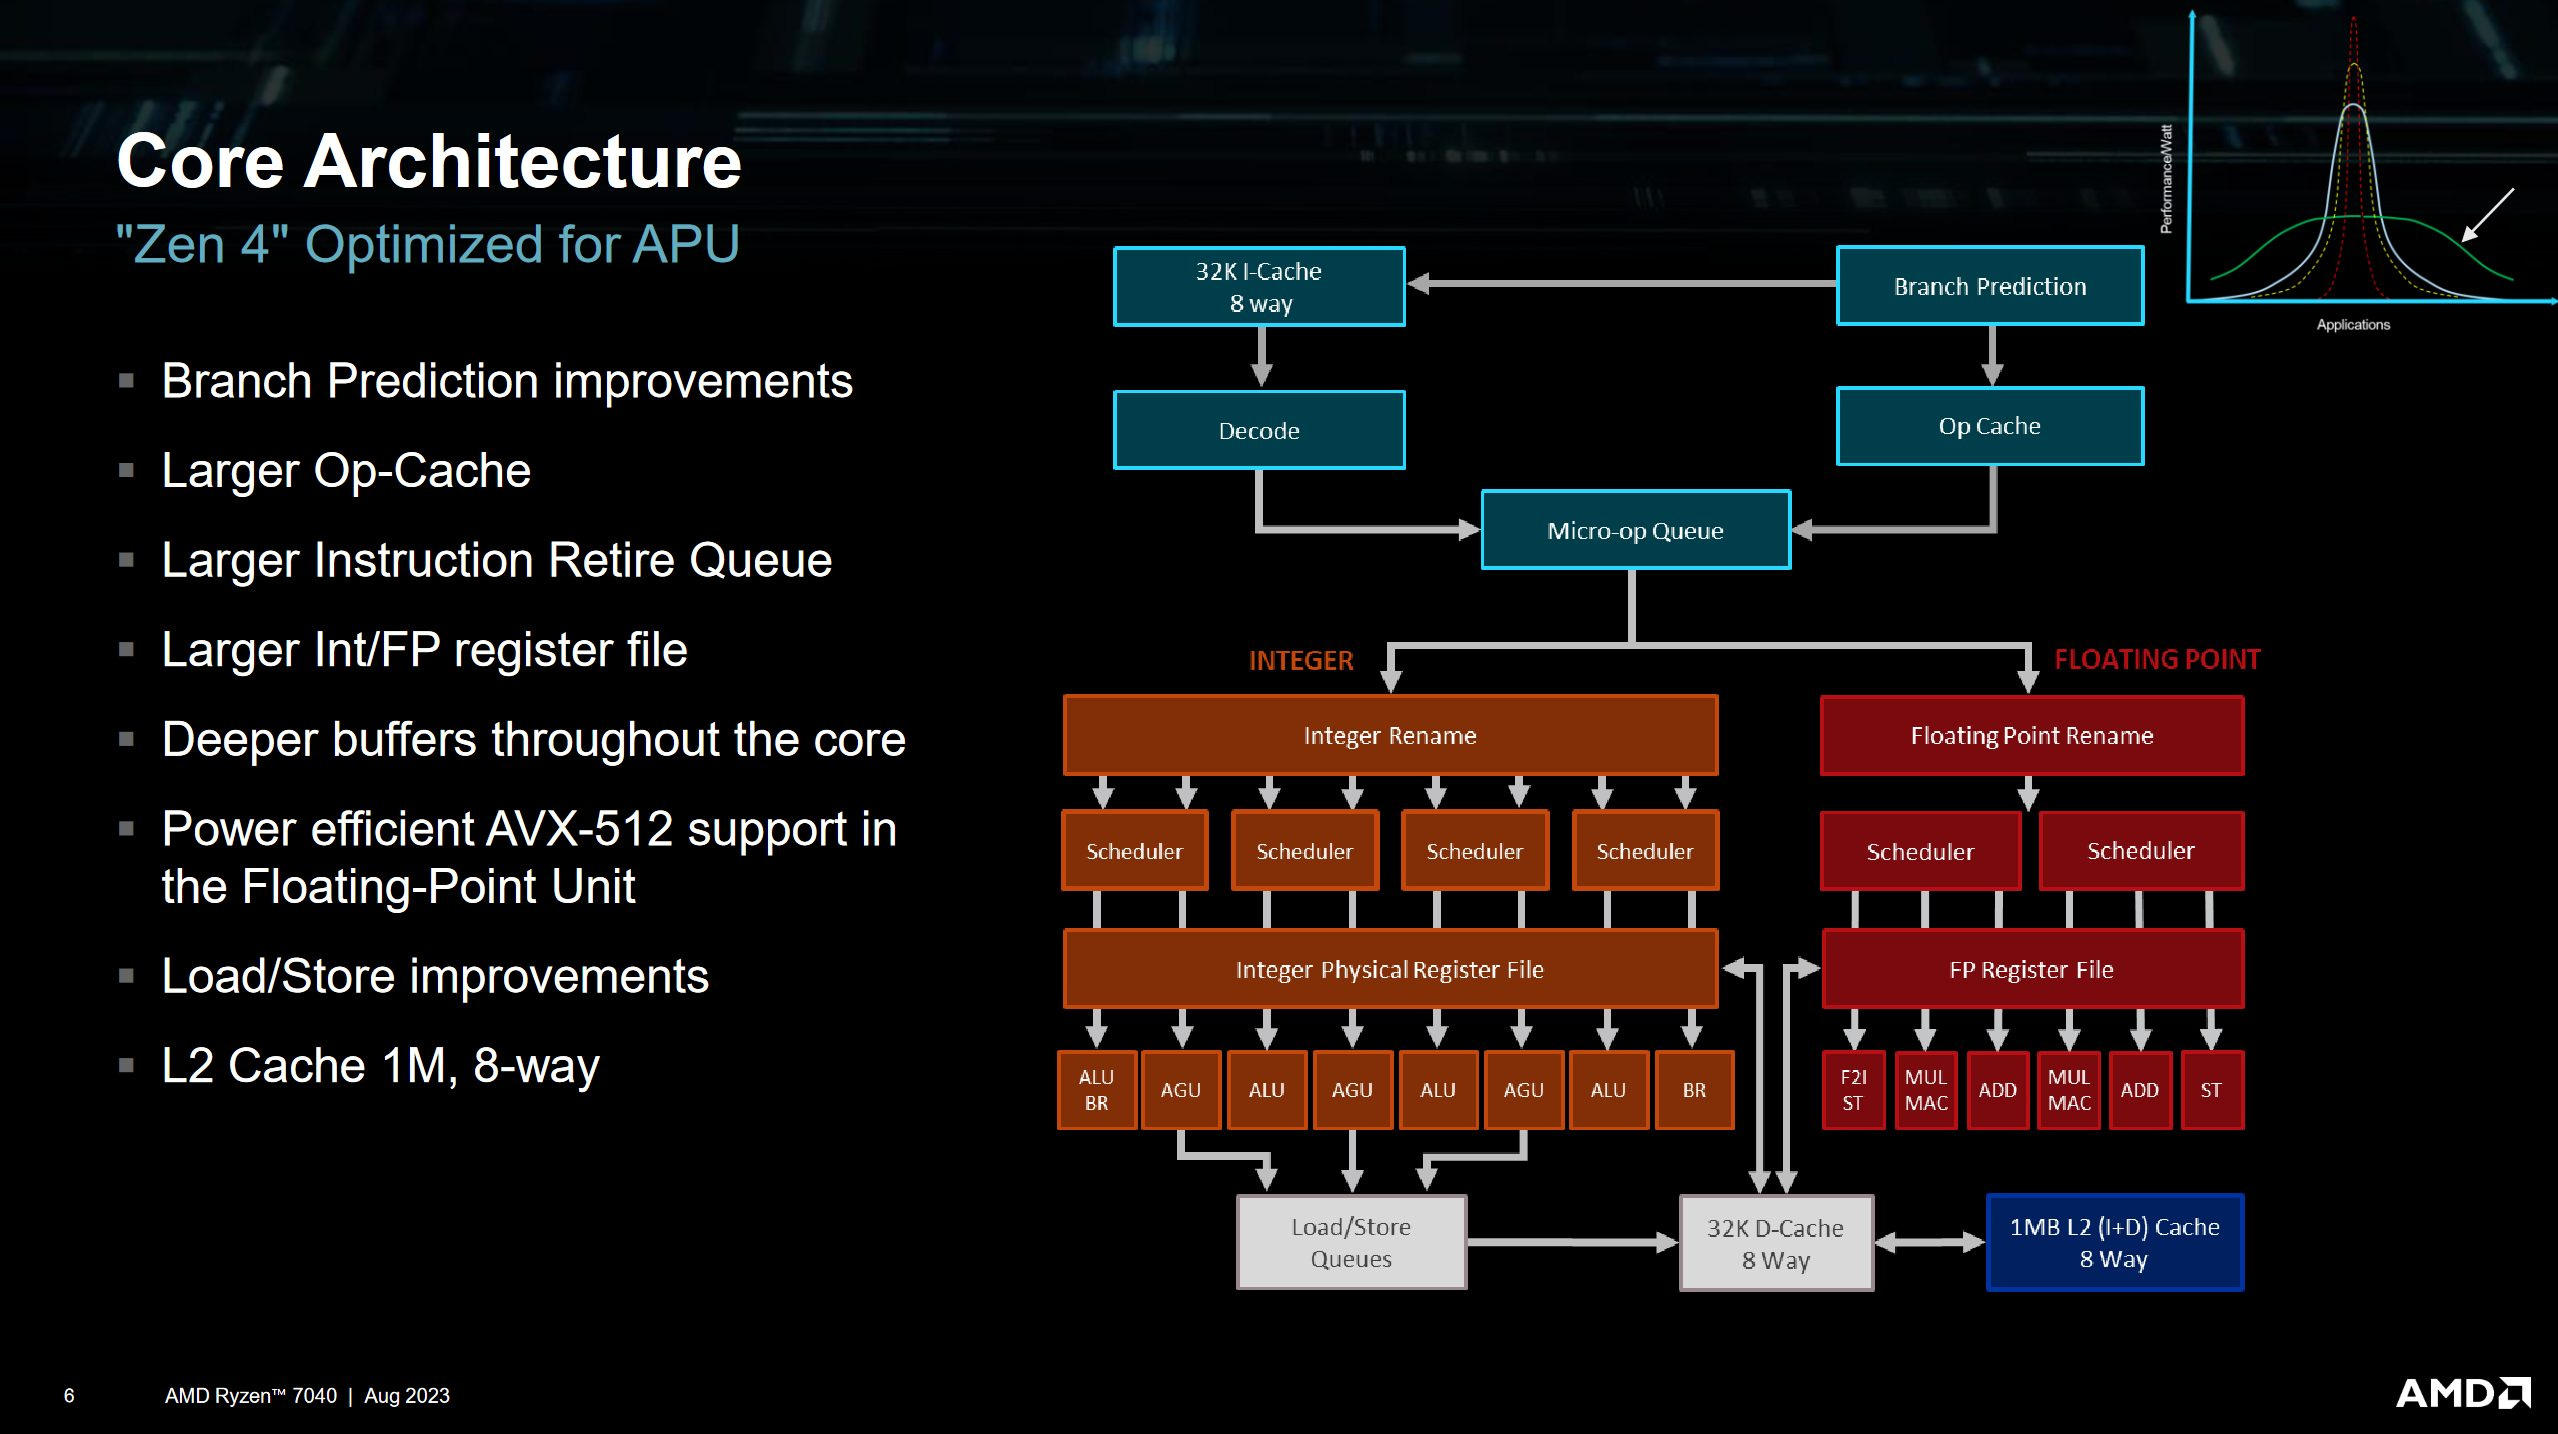This screenshot has width=2558, height=1434.
Task: Click the Applications axis label on chart
Action: click(x=2353, y=324)
